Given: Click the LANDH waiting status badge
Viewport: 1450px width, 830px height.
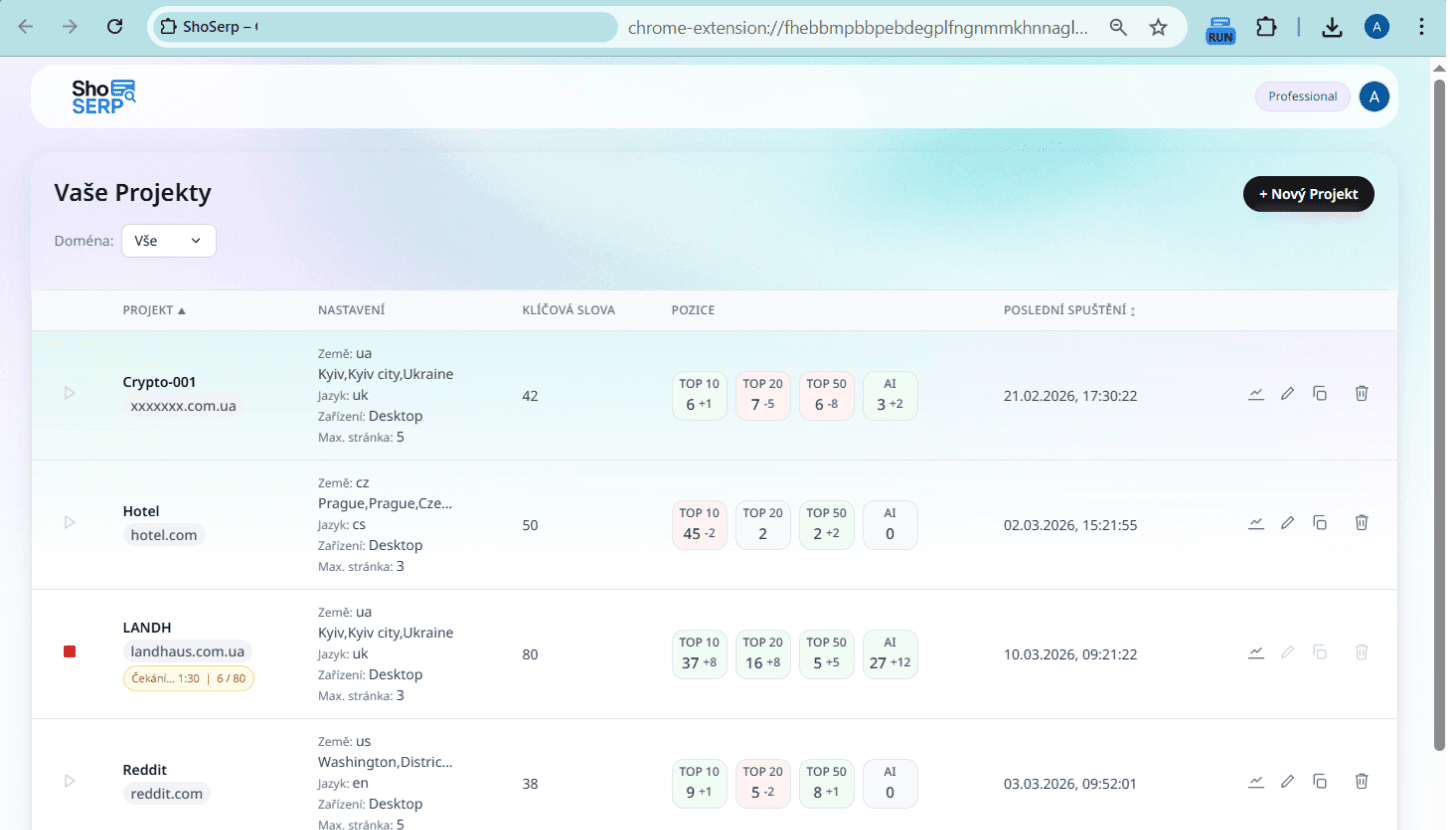Looking at the screenshot, I should 188,678.
